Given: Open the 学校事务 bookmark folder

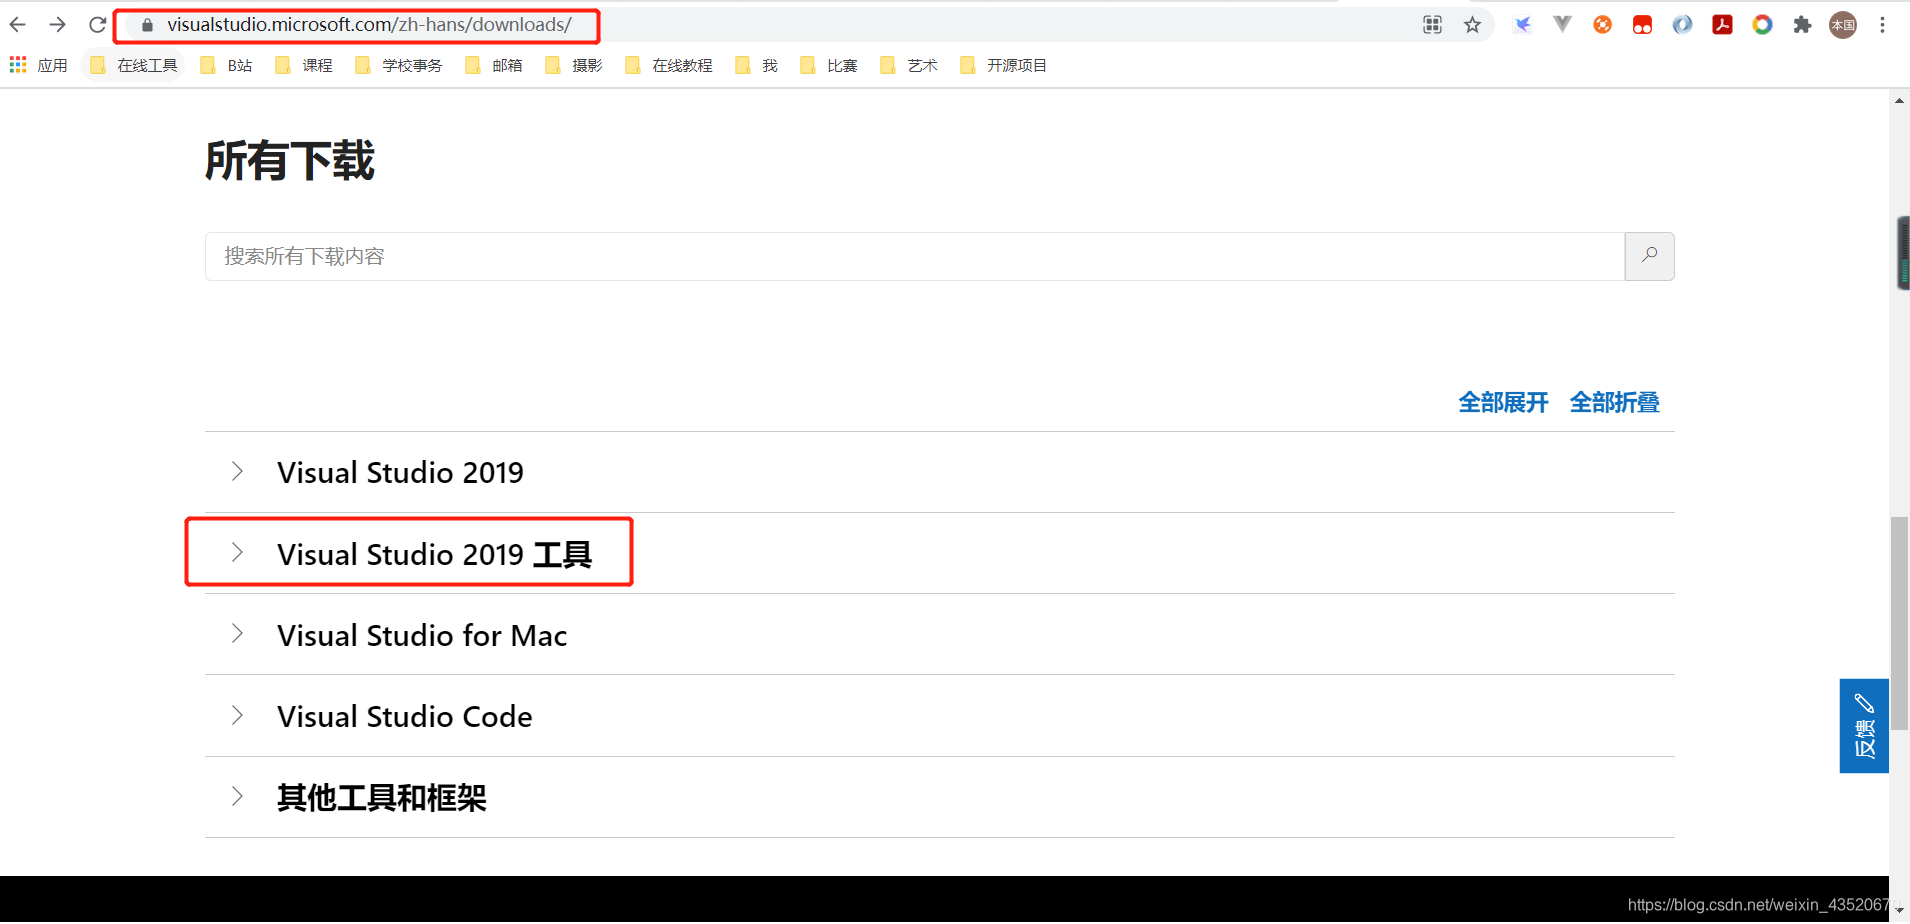Looking at the screenshot, I should [x=399, y=65].
